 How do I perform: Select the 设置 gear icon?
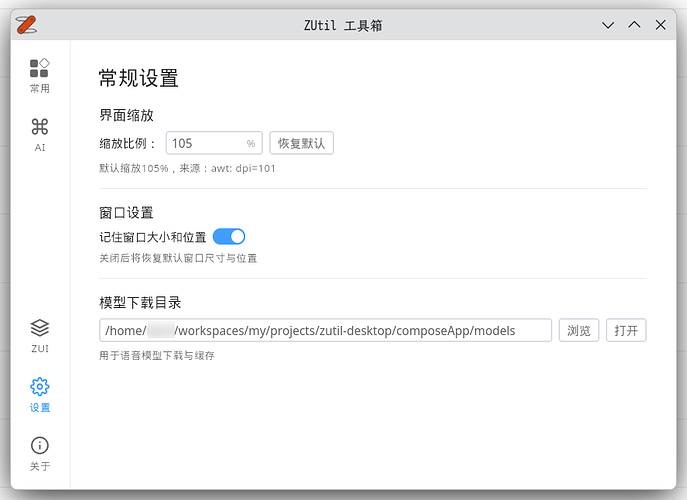coord(39,387)
